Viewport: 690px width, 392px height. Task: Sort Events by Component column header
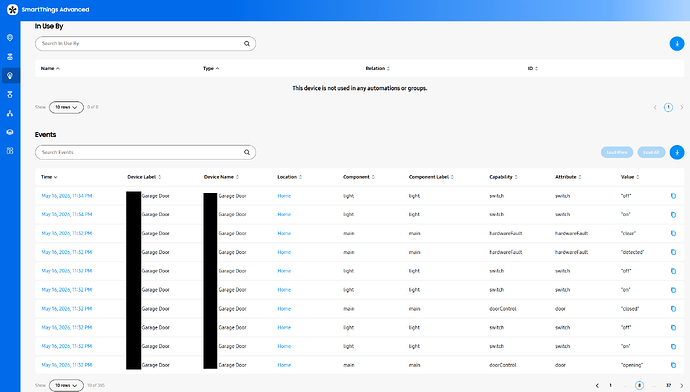pos(359,177)
